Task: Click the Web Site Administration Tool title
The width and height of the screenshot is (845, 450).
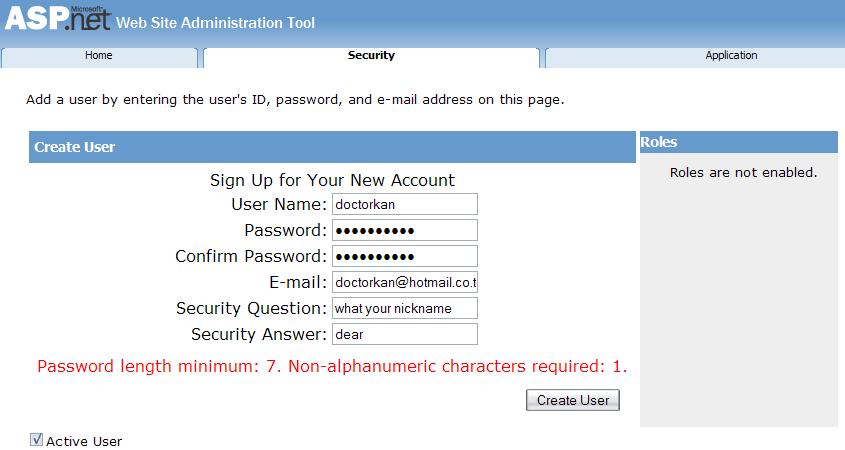Action: point(215,23)
